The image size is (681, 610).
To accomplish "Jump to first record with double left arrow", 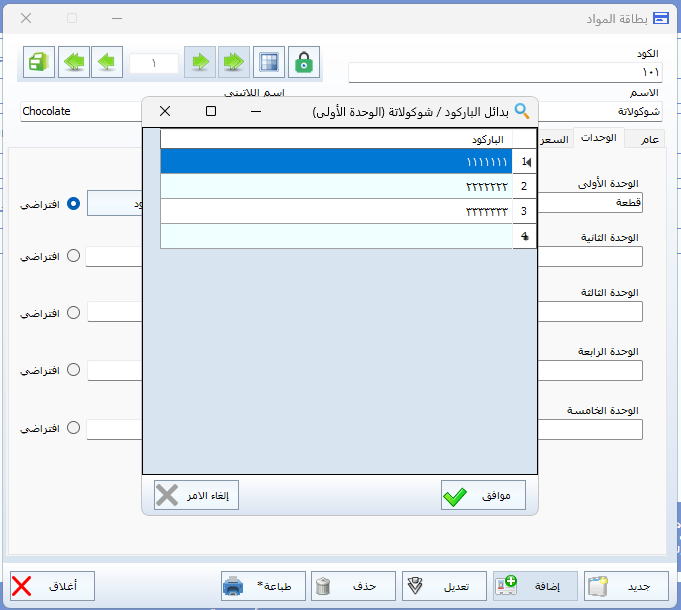I will click(74, 62).
